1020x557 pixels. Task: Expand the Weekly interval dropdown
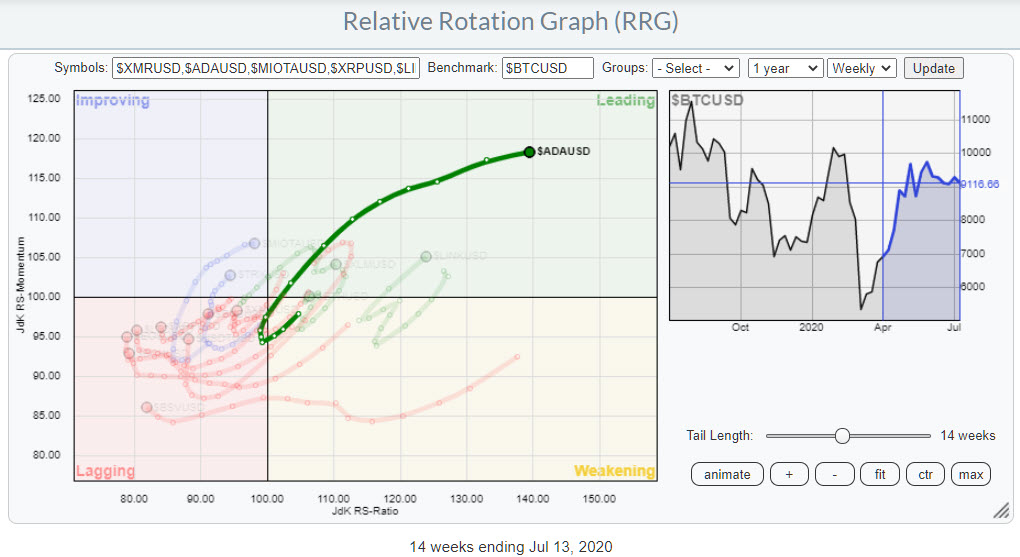(x=861, y=68)
